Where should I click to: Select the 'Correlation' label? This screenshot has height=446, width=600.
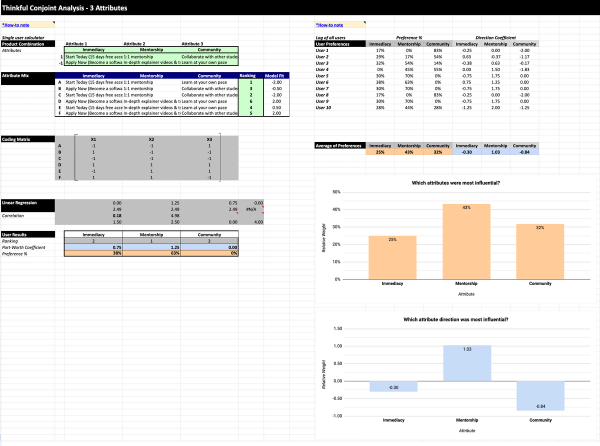click(x=13, y=216)
